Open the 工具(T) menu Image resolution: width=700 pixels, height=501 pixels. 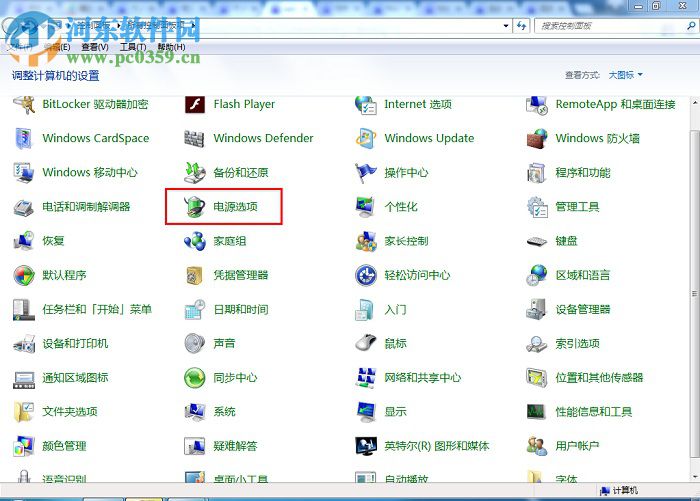(x=133, y=47)
